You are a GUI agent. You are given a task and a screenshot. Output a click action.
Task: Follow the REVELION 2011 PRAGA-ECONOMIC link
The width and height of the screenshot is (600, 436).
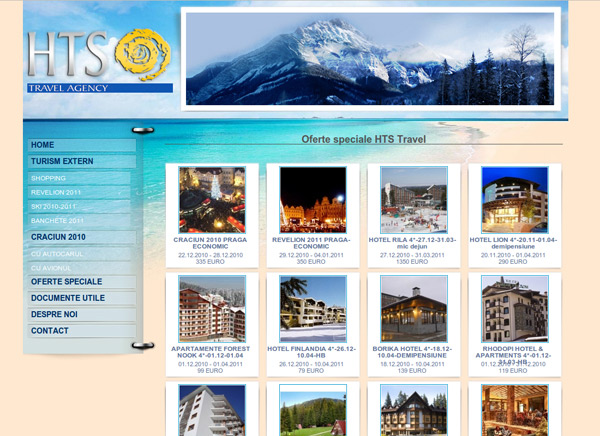(x=311, y=243)
